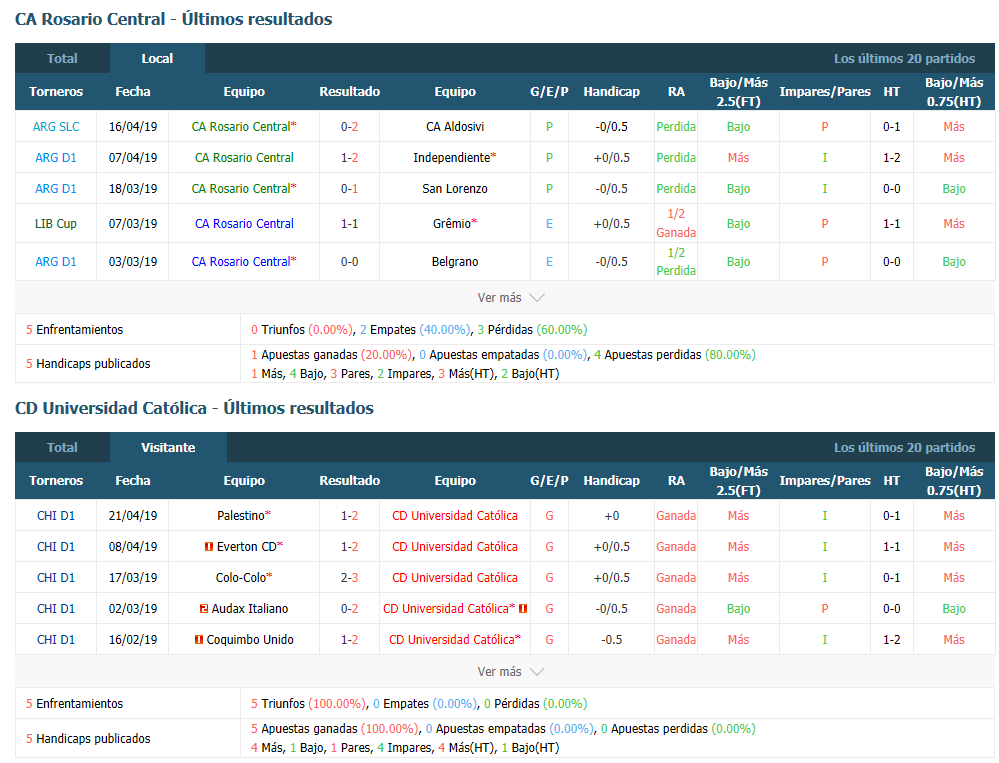Click the 0-2 result of the CA Aldosivi match

click(350, 127)
